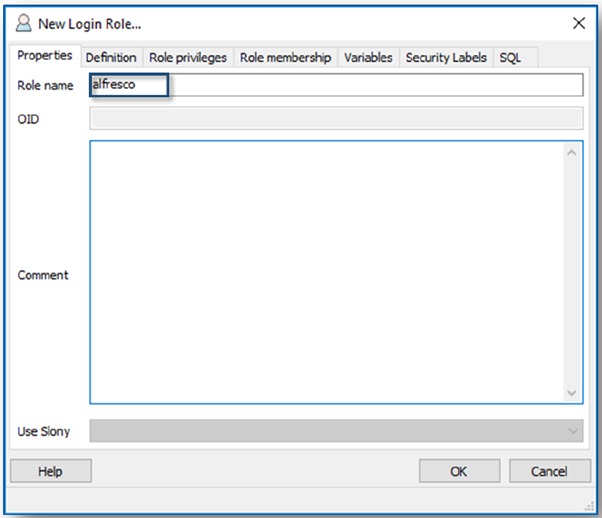Go to the Role privileges tab
The width and height of the screenshot is (602, 518).
pos(188,58)
